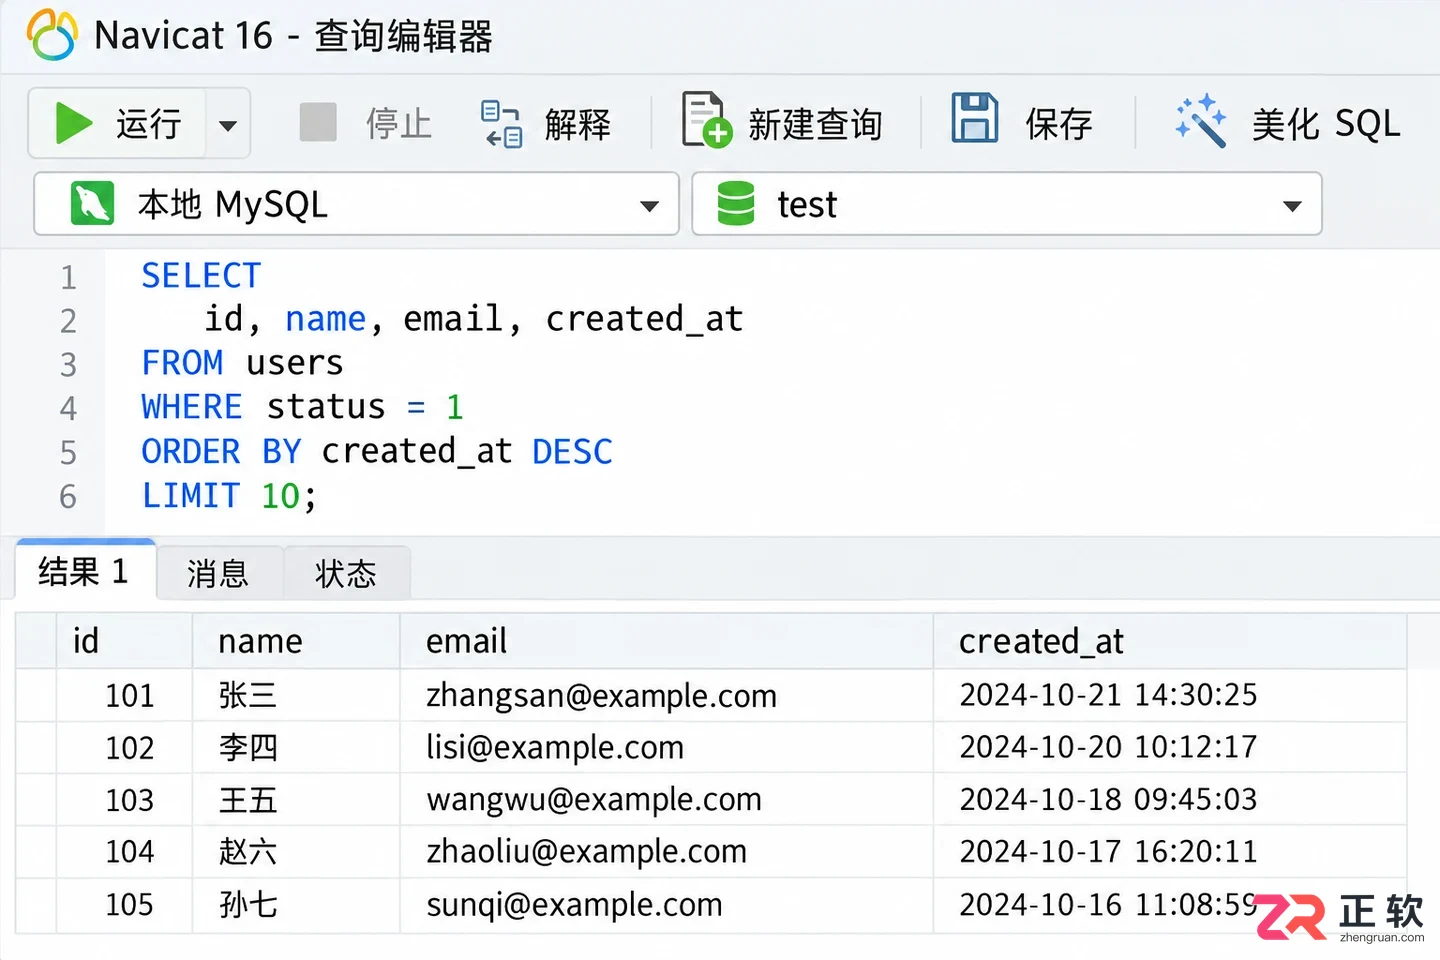The height and width of the screenshot is (960, 1440).
Task: Sort by the email column header
Action: [667, 641]
